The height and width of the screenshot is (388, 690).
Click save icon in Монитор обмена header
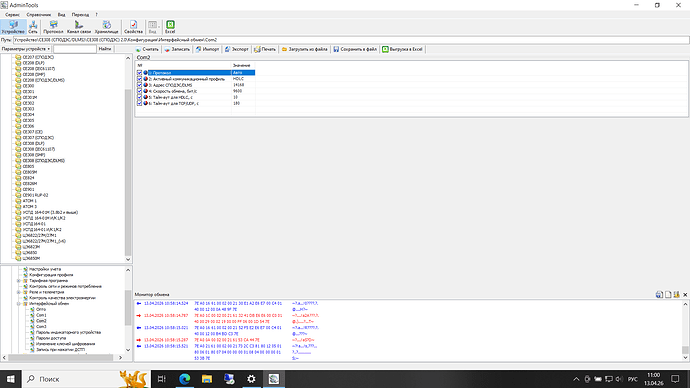659,295
